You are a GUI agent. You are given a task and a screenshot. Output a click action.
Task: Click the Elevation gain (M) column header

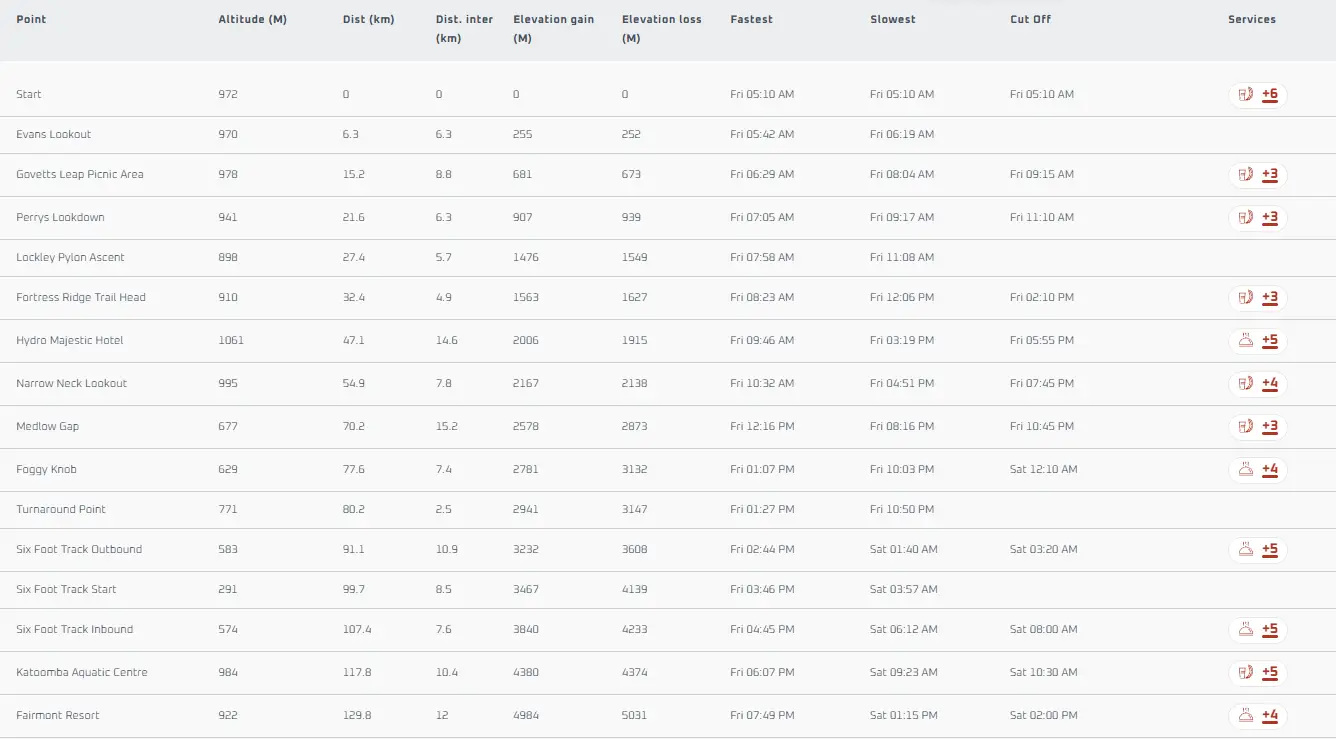(554, 29)
